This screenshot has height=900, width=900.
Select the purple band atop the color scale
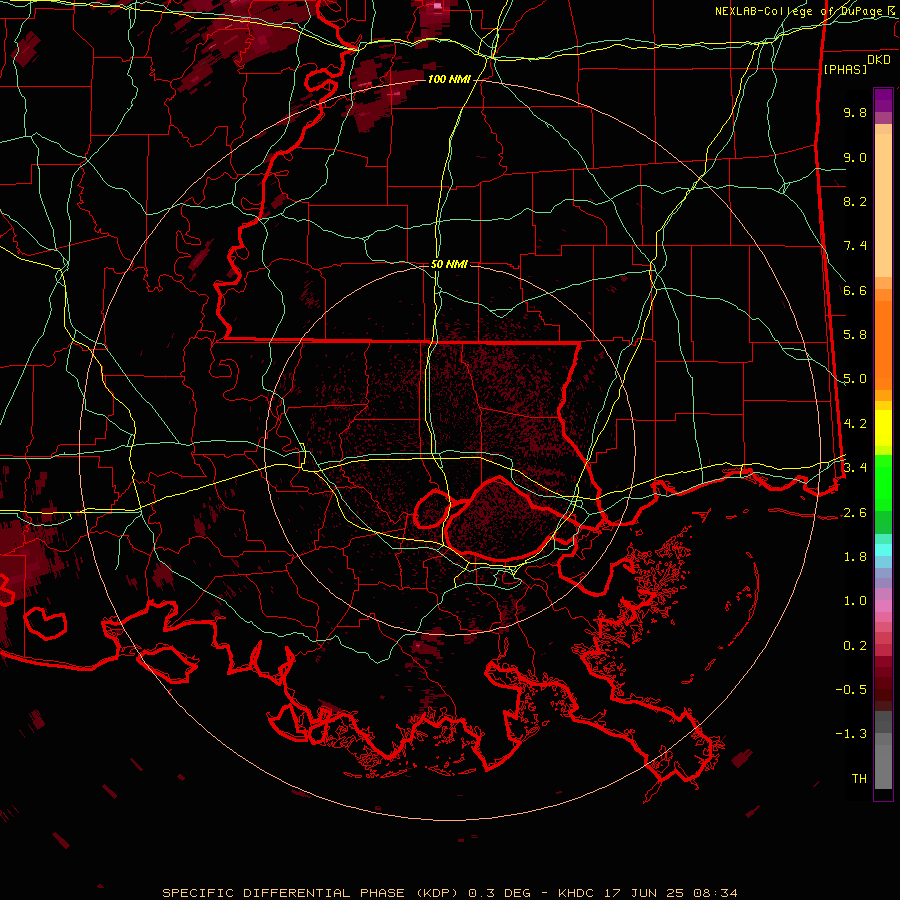tap(883, 100)
